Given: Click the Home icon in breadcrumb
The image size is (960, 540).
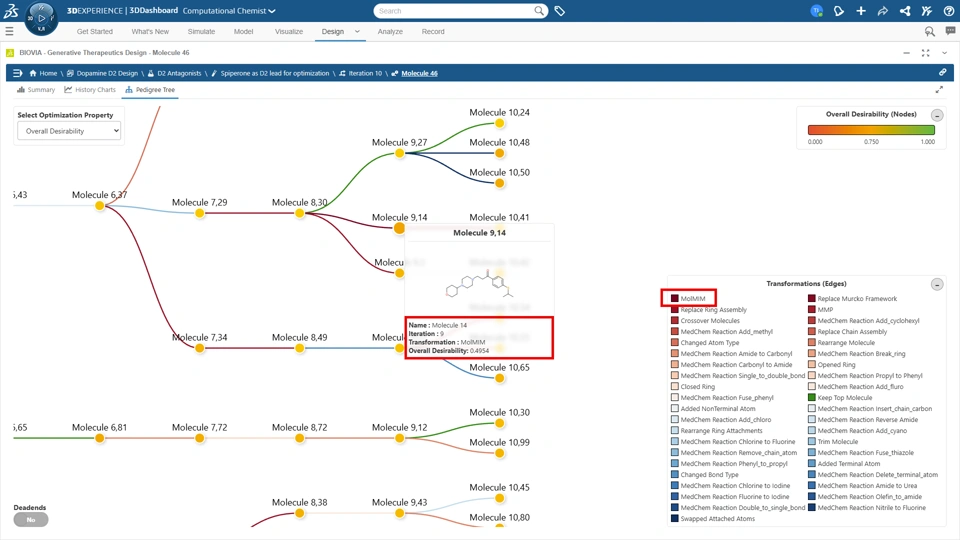Looking at the screenshot, I should point(33,73).
